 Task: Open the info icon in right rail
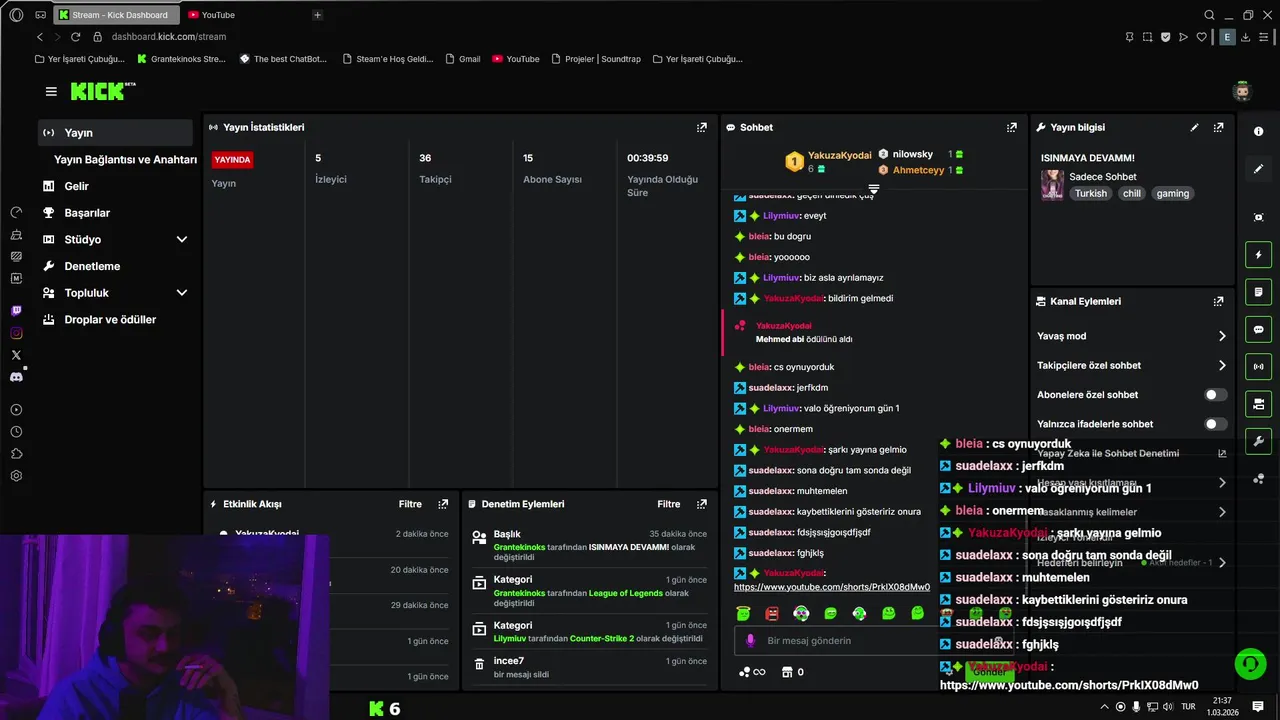click(1258, 132)
